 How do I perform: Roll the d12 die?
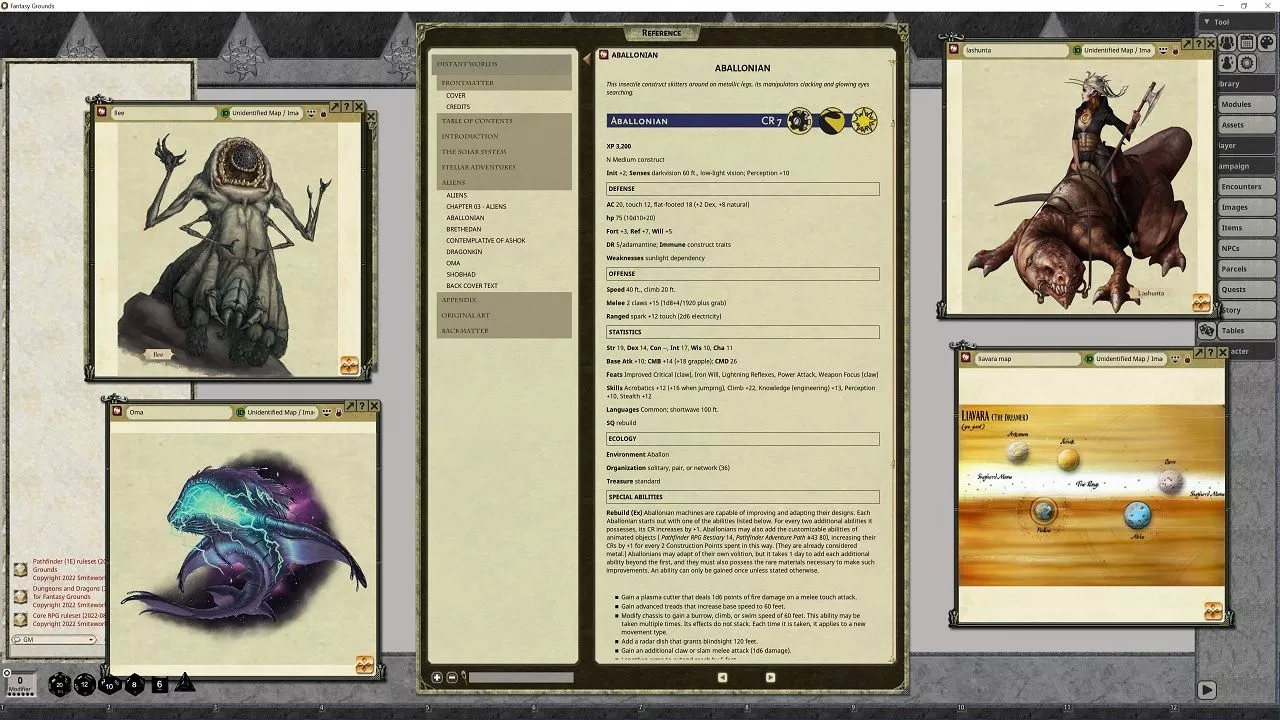pyautogui.click(x=85, y=685)
